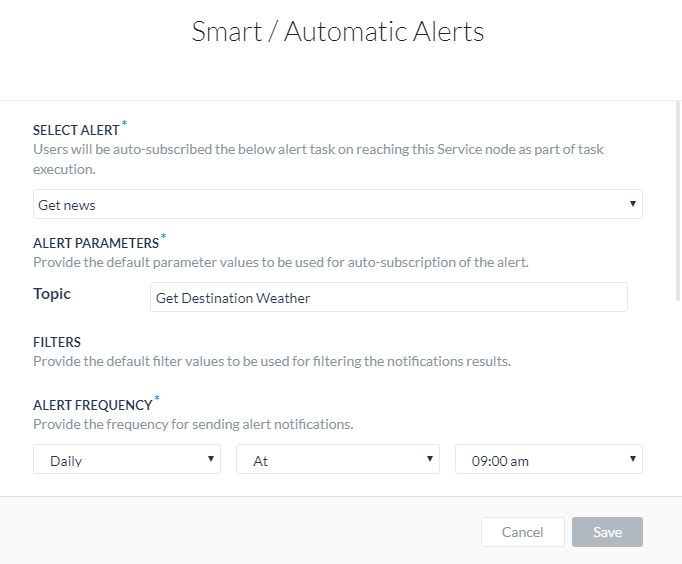This screenshot has height=564, width=682.
Task: Click the Save button
Action: click(607, 532)
